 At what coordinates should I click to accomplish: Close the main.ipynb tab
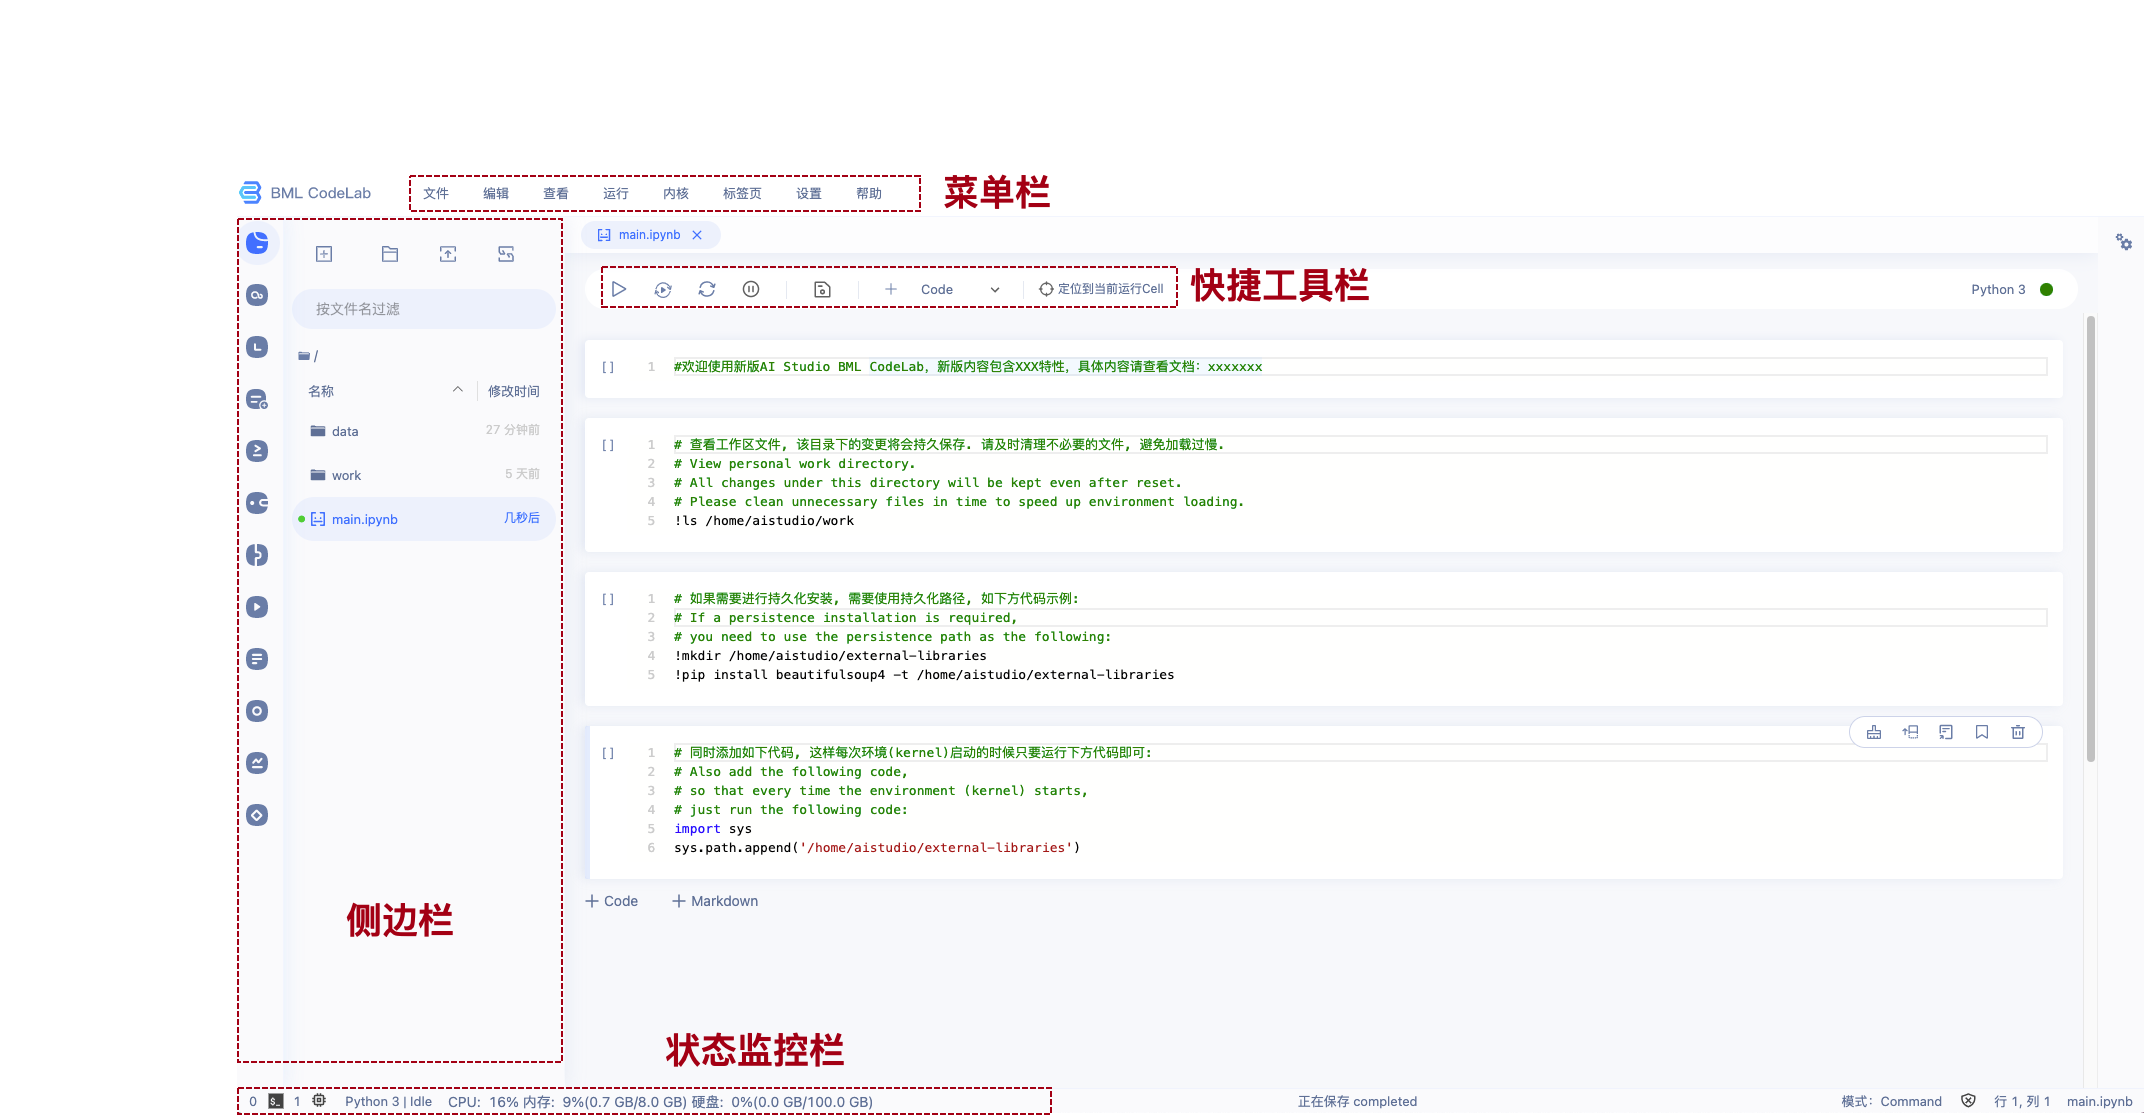click(x=697, y=235)
